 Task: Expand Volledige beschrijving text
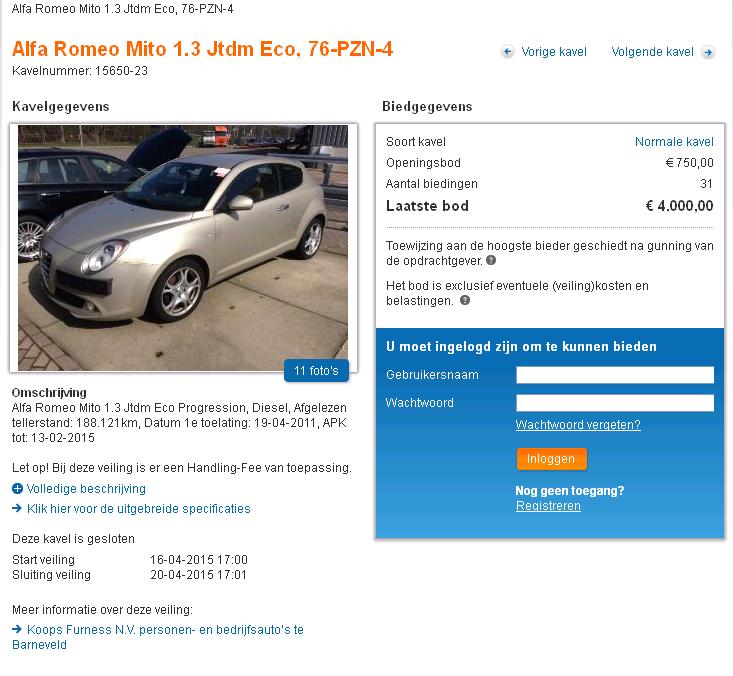click(86, 489)
